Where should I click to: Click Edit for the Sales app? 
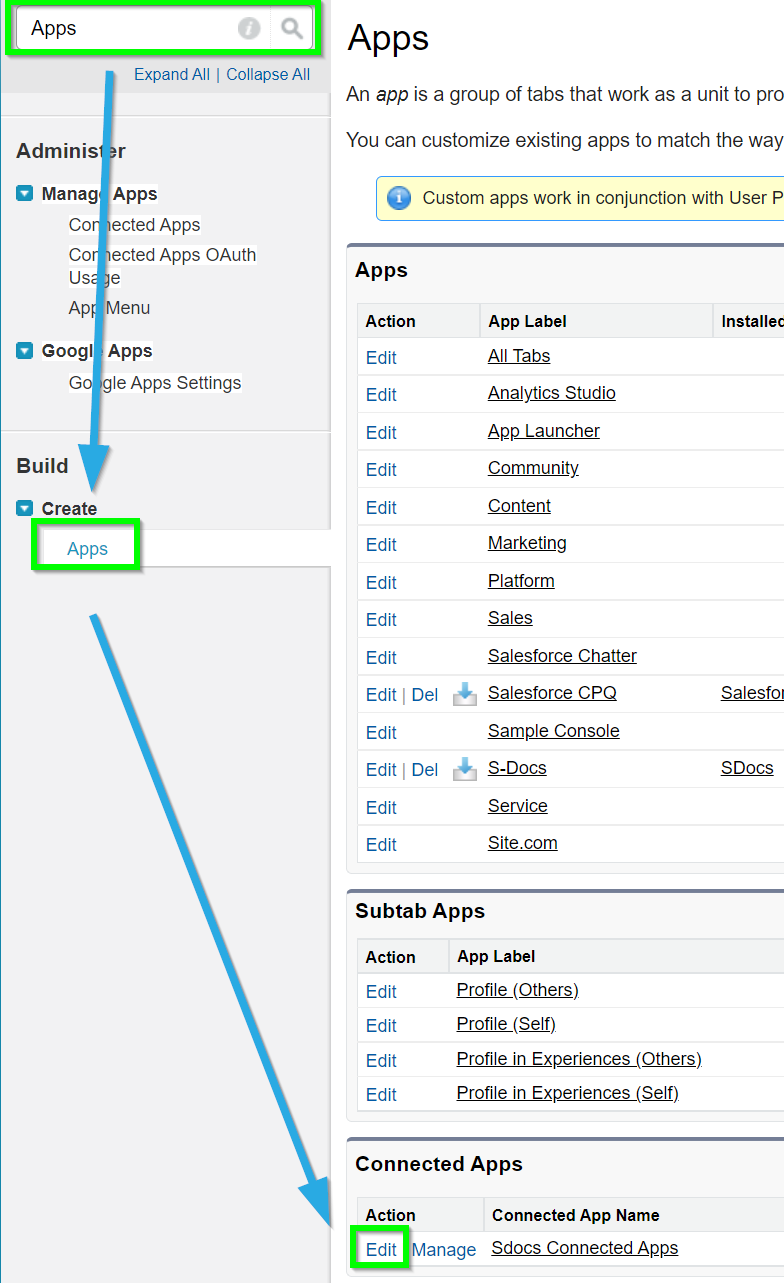click(381, 619)
